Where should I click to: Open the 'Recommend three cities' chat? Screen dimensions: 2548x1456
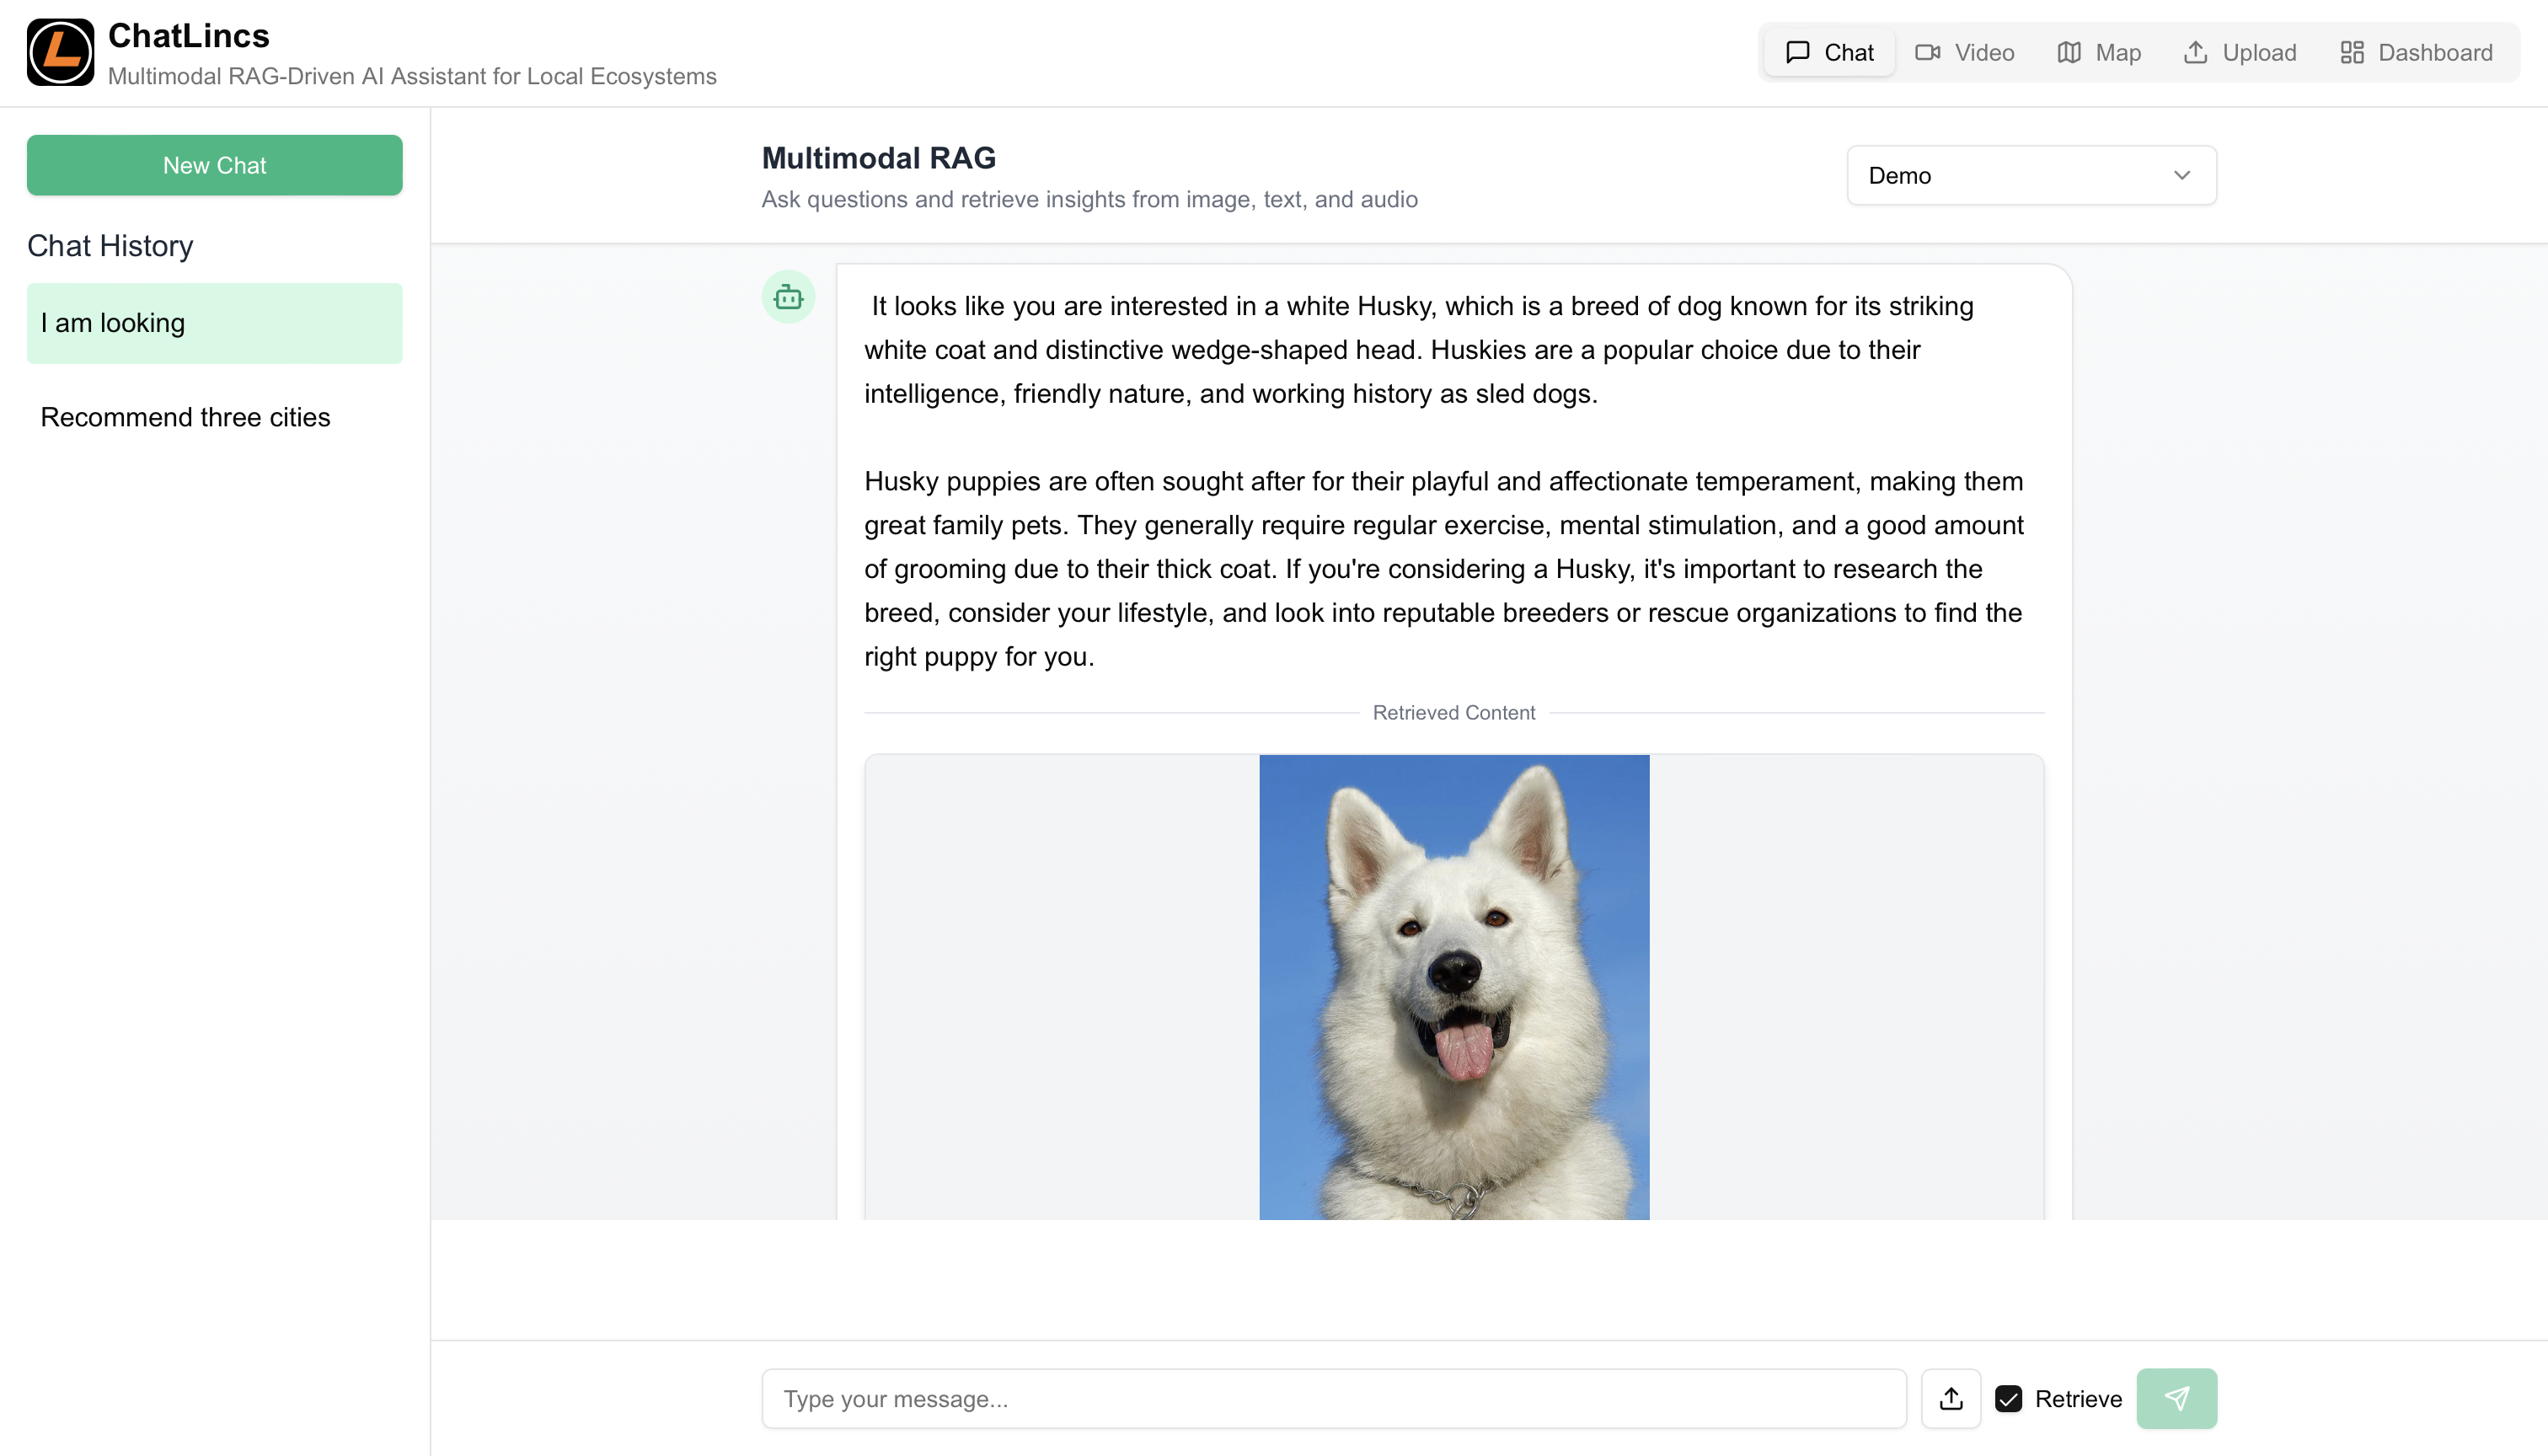click(185, 417)
